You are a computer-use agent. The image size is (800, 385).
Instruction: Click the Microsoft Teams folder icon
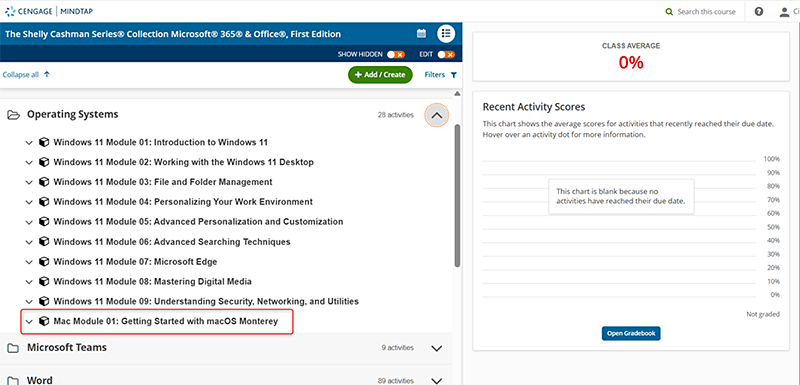tap(13, 348)
